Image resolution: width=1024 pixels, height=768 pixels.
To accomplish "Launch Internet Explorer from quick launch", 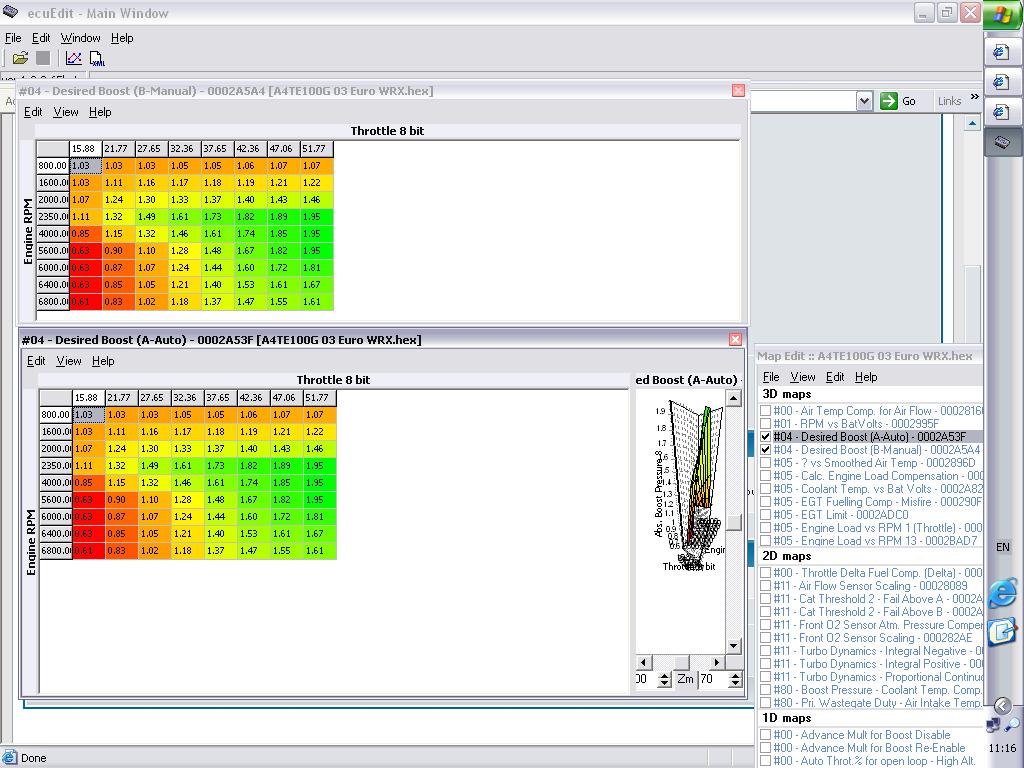I will coord(1002,592).
